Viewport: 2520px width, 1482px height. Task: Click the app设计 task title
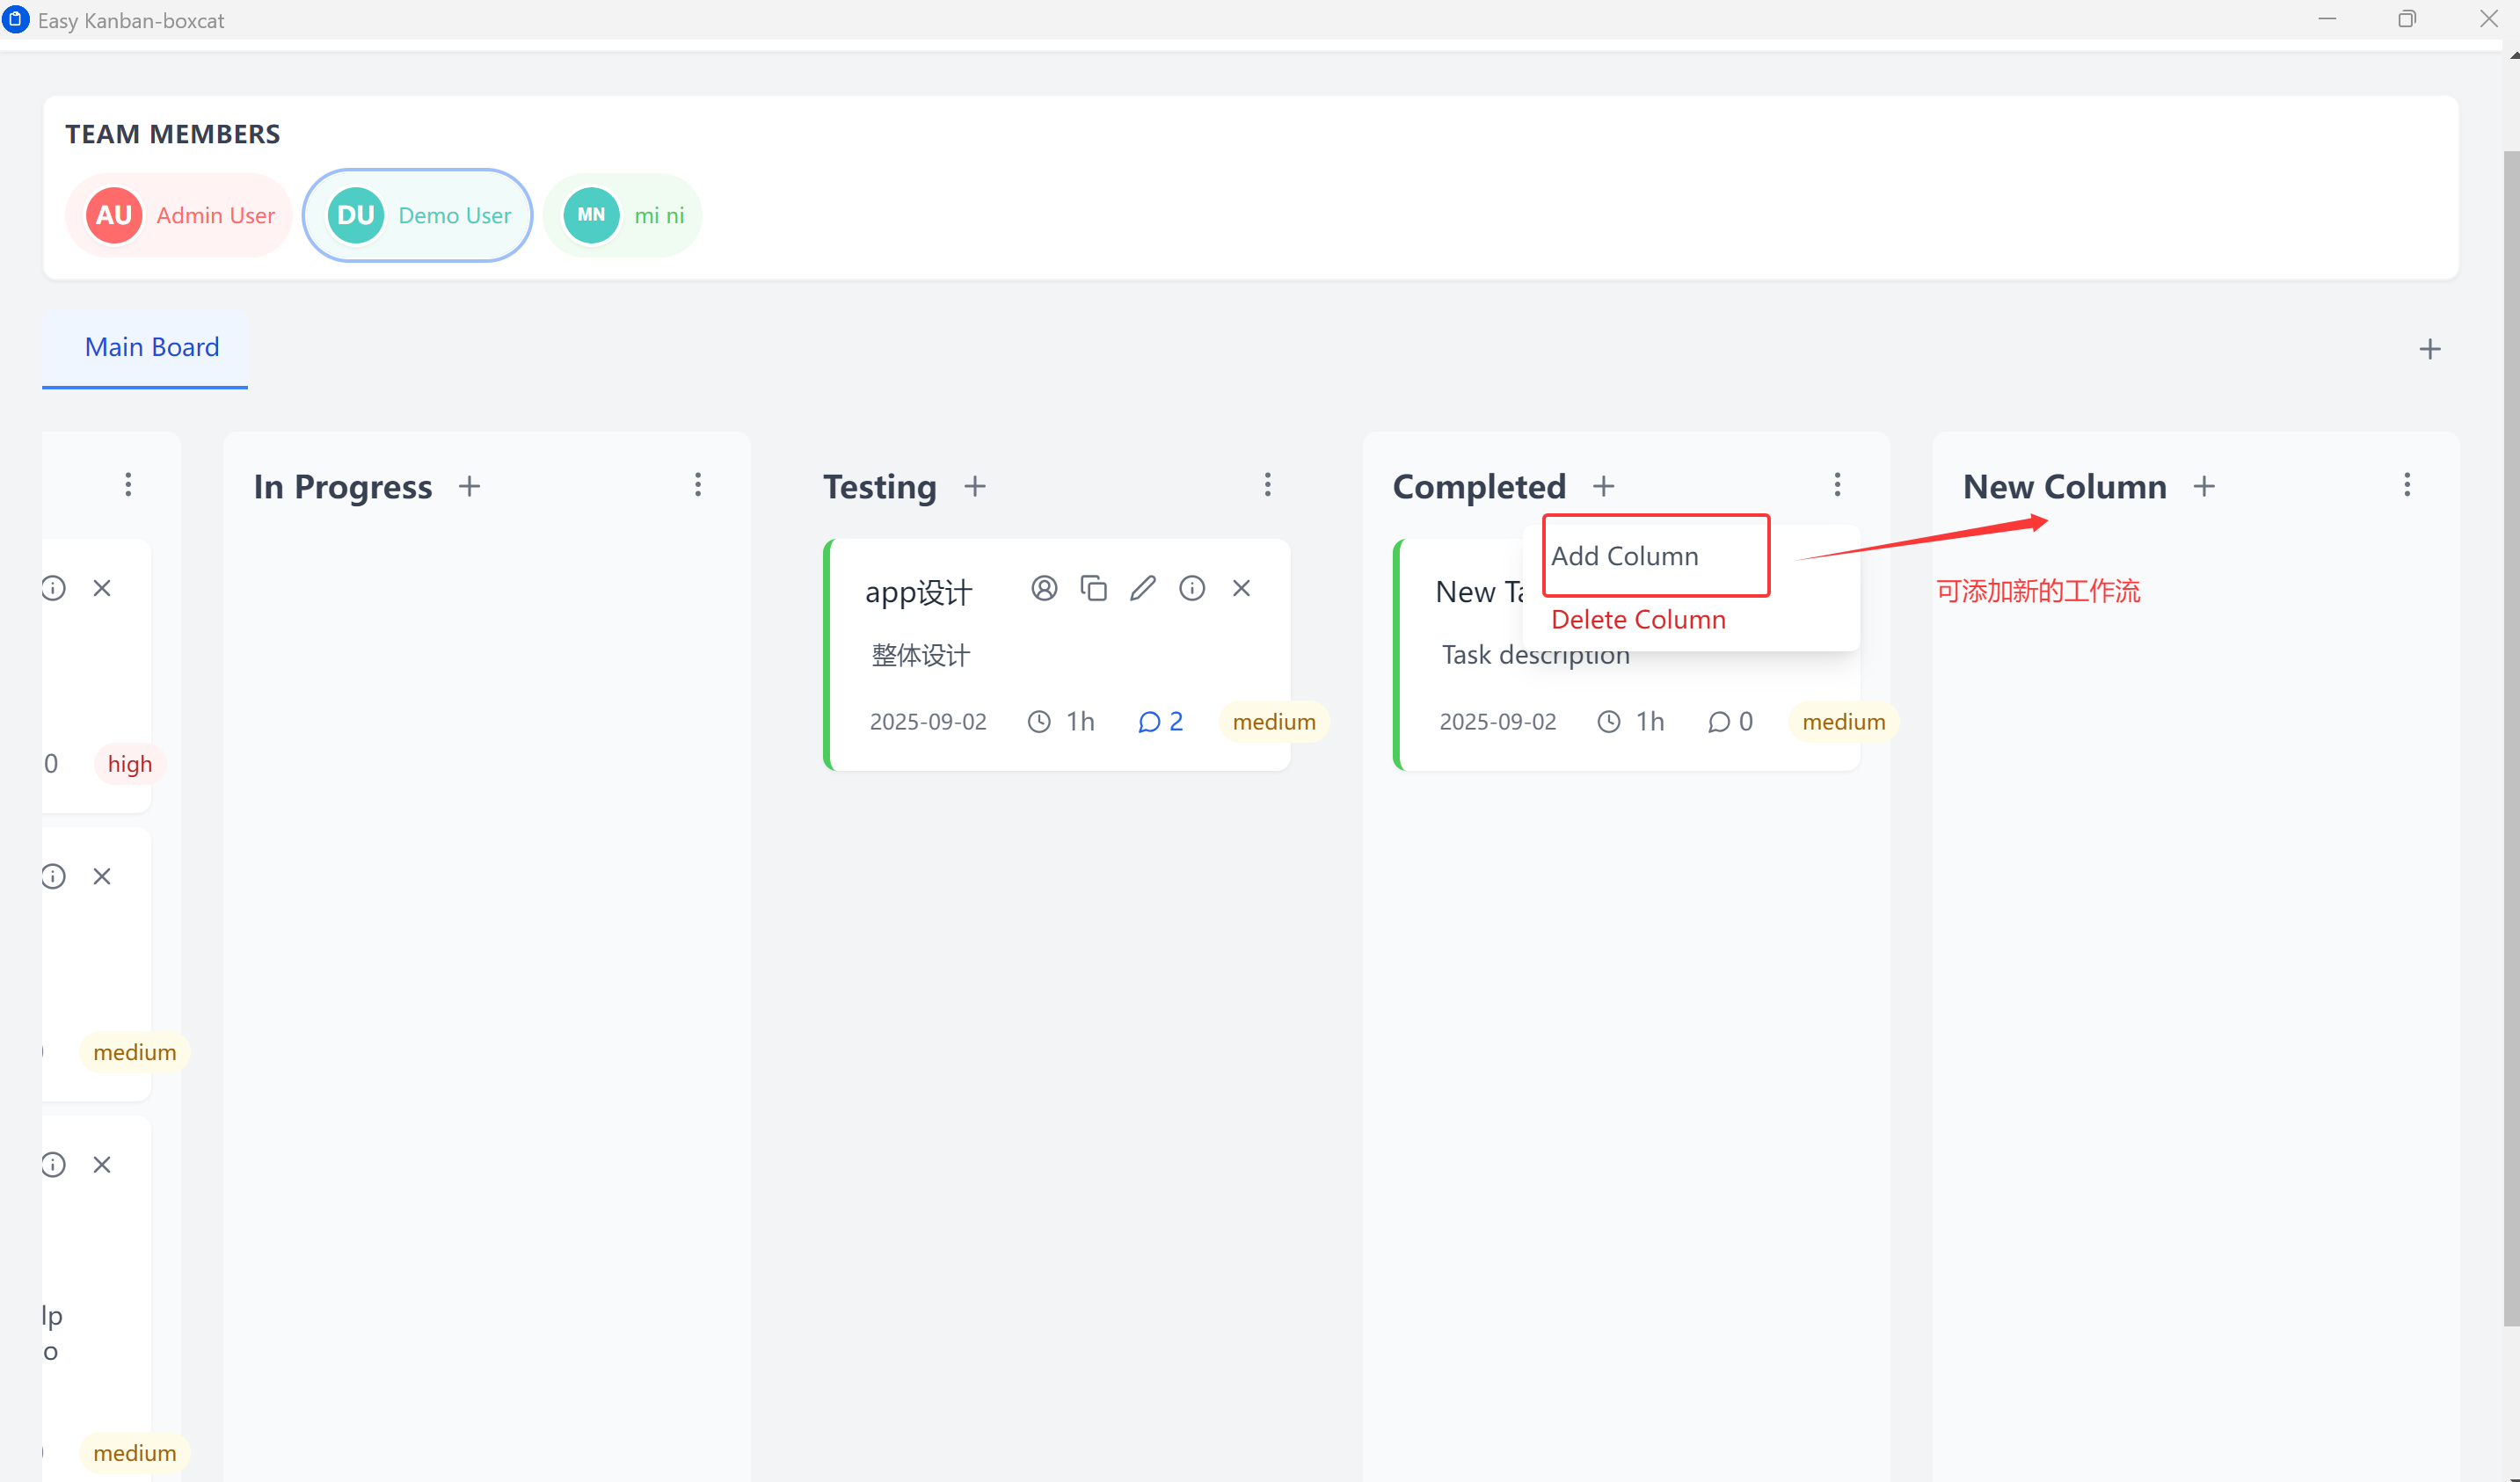pyautogui.click(x=919, y=592)
